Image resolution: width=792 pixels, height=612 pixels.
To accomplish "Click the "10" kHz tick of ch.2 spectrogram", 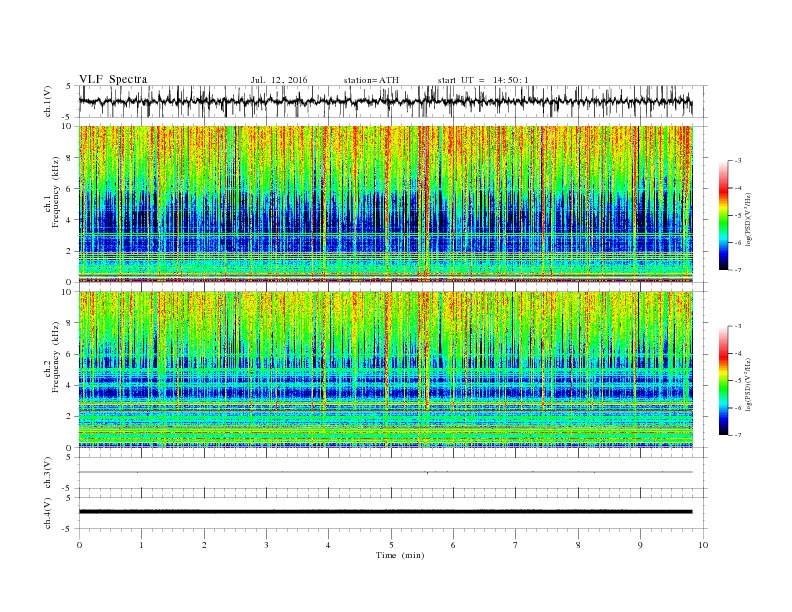I will click(x=68, y=292).
